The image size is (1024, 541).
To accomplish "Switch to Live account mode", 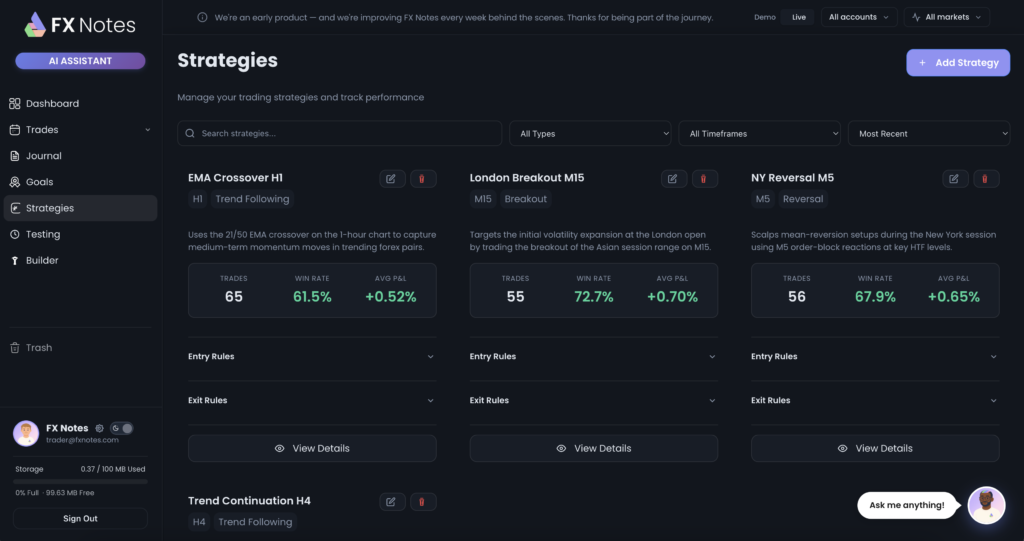I will (x=798, y=17).
